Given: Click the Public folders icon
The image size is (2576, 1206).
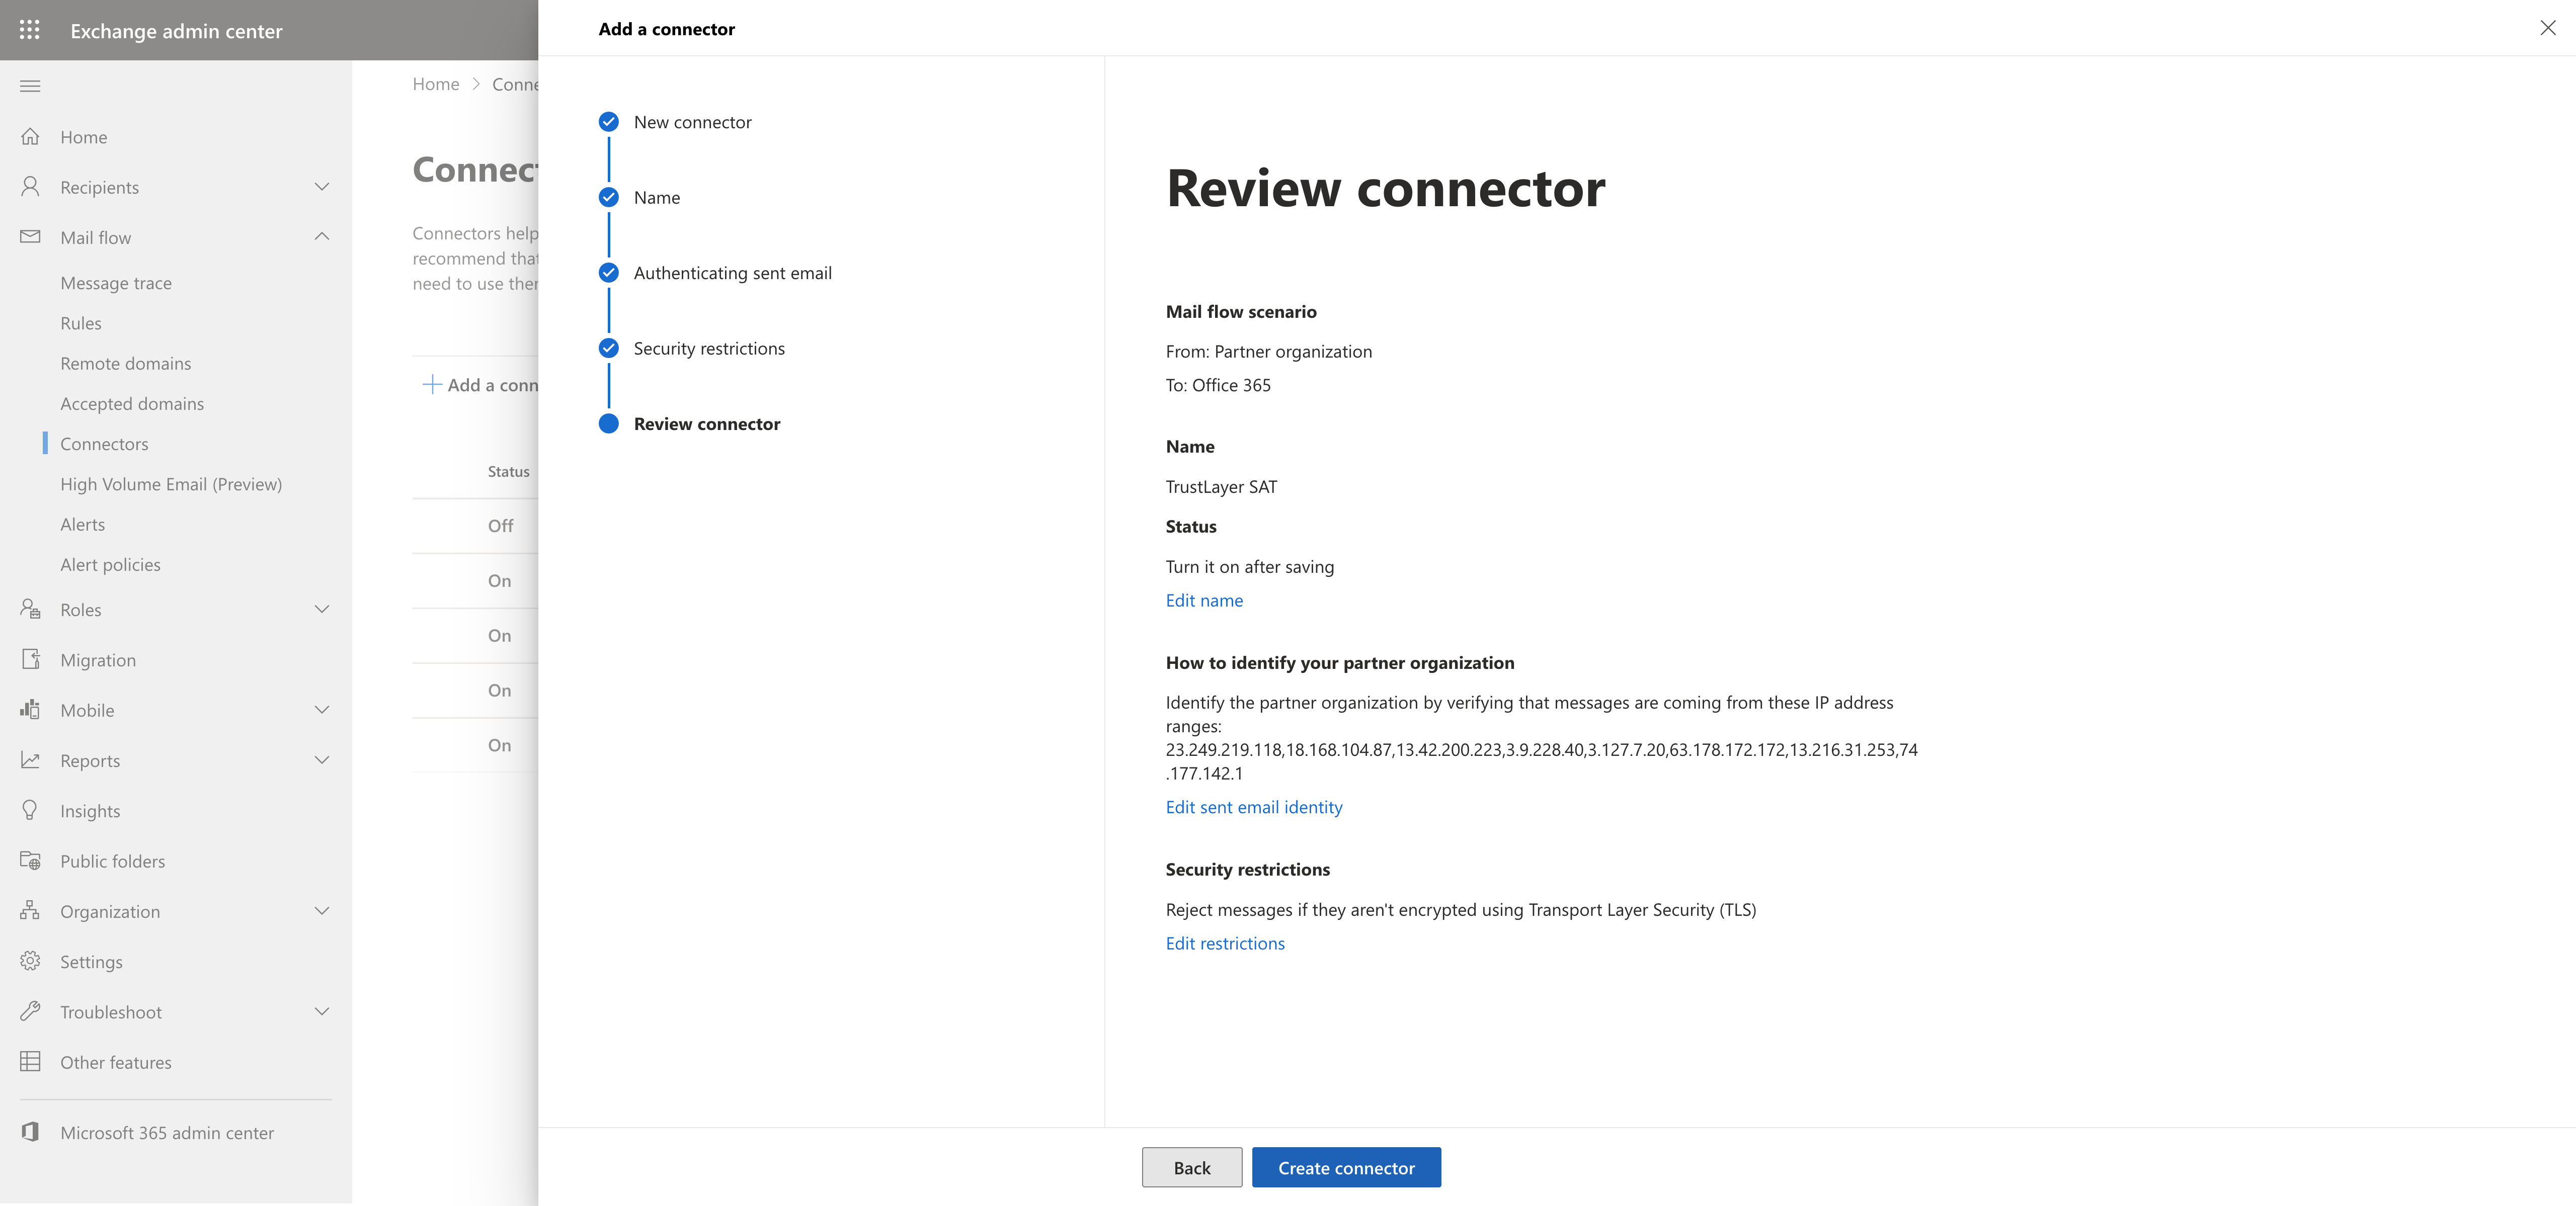Looking at the screenshot, I should coord(30,861).
